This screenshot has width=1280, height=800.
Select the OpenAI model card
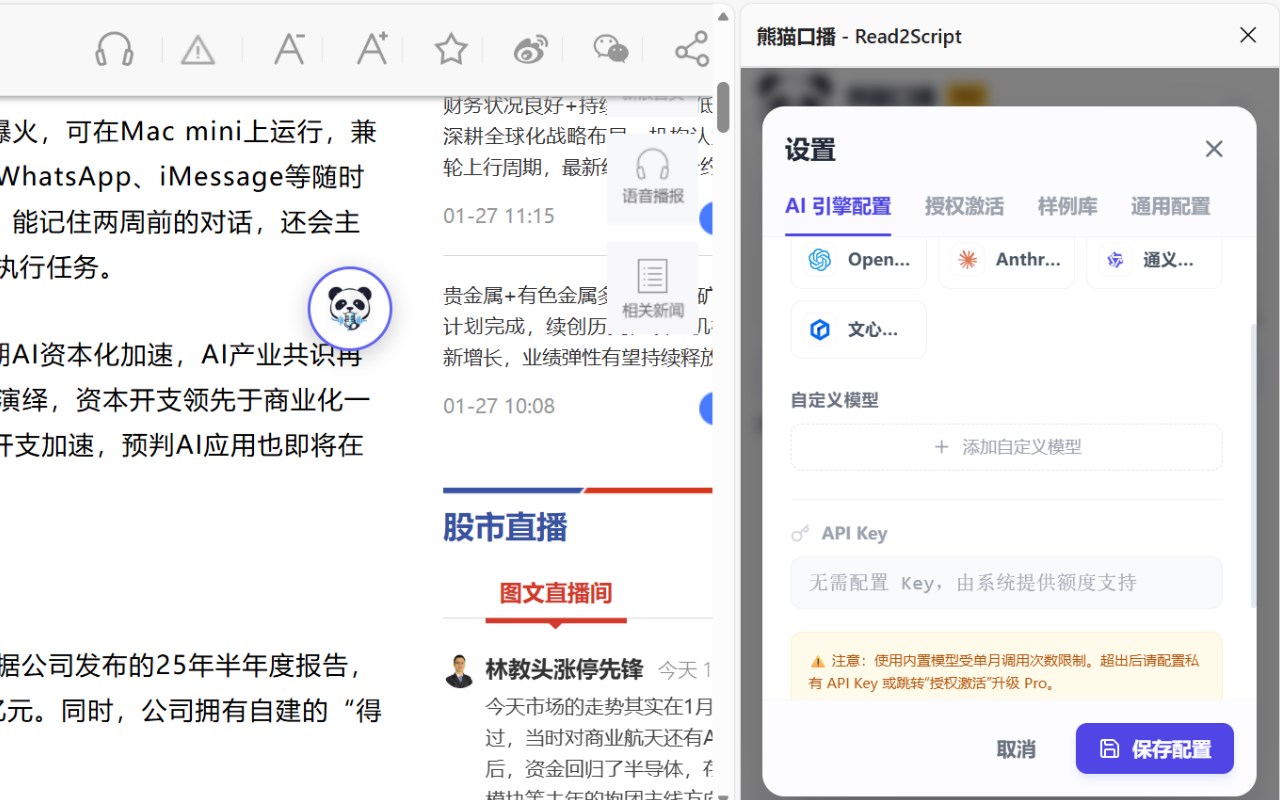click(x=859, y=260)
